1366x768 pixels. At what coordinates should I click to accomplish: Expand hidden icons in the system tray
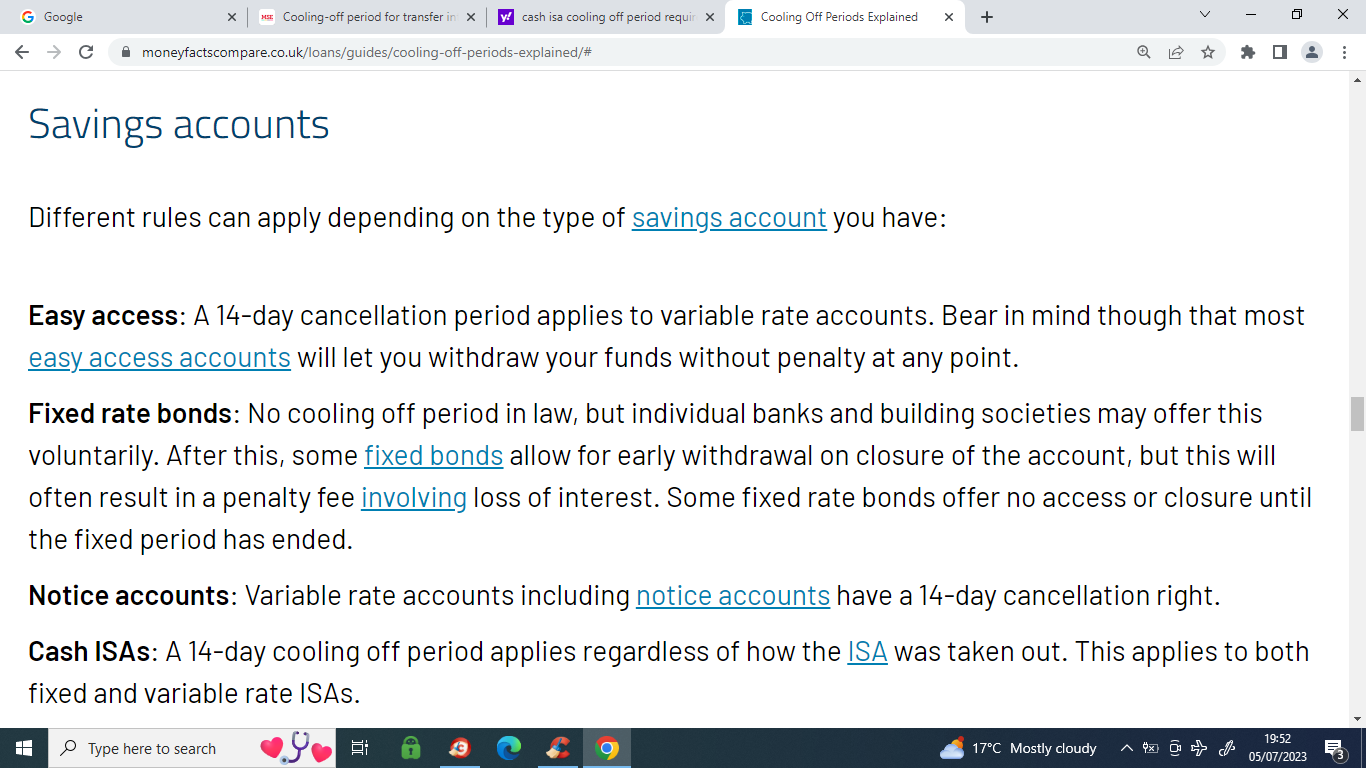coord(1127,748)
